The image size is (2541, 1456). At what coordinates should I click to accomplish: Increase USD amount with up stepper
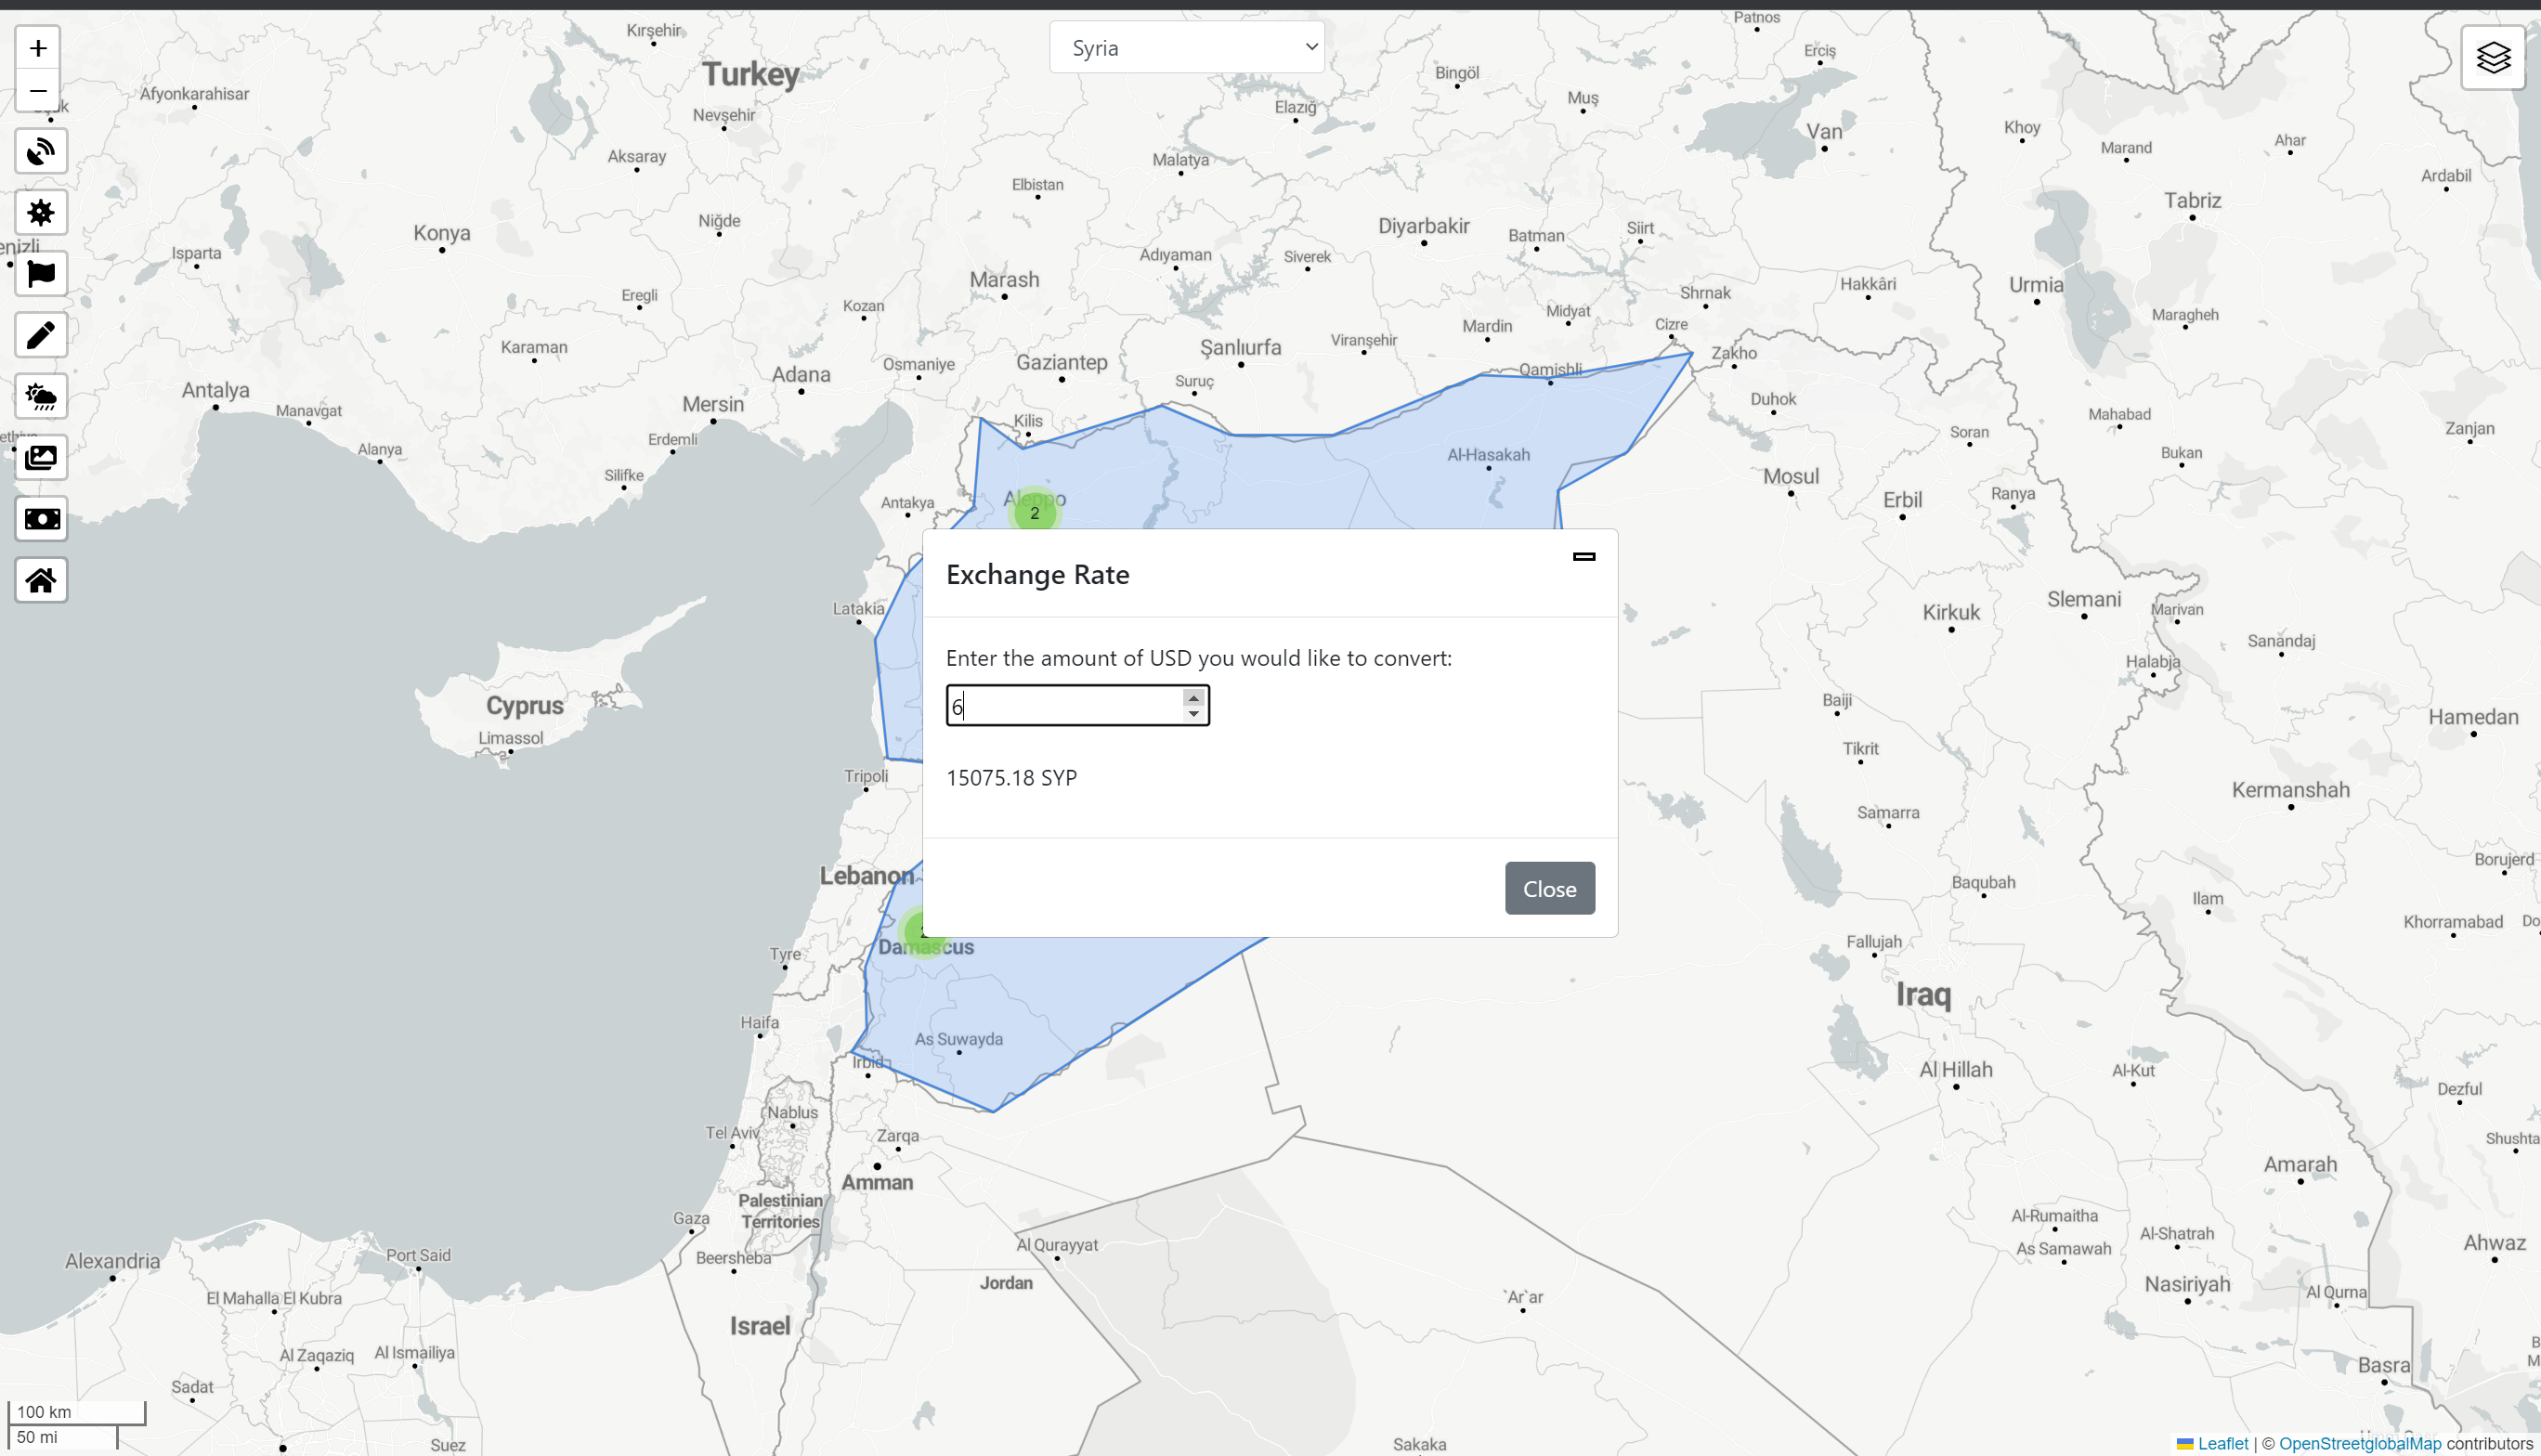1193,698
